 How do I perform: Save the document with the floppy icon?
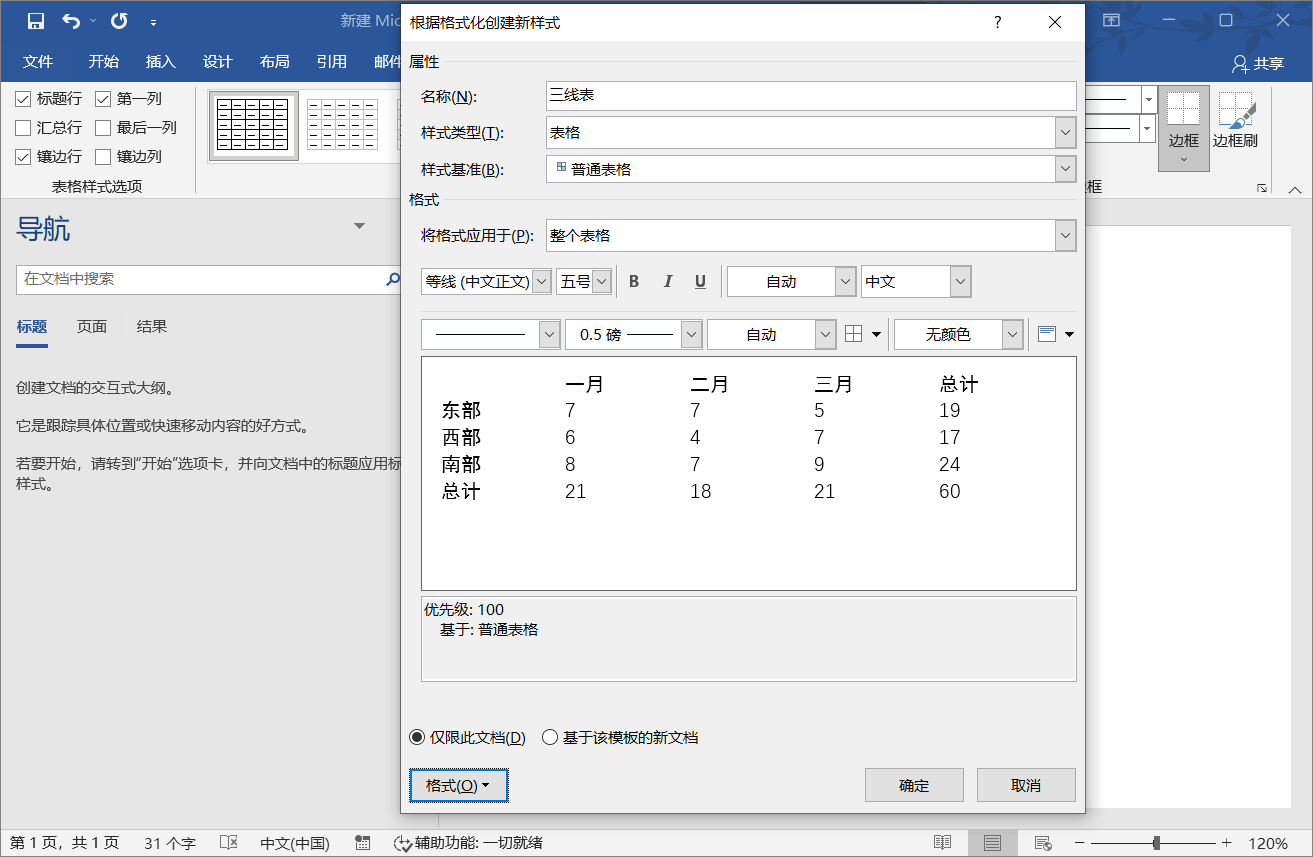[x=35, y=20]
